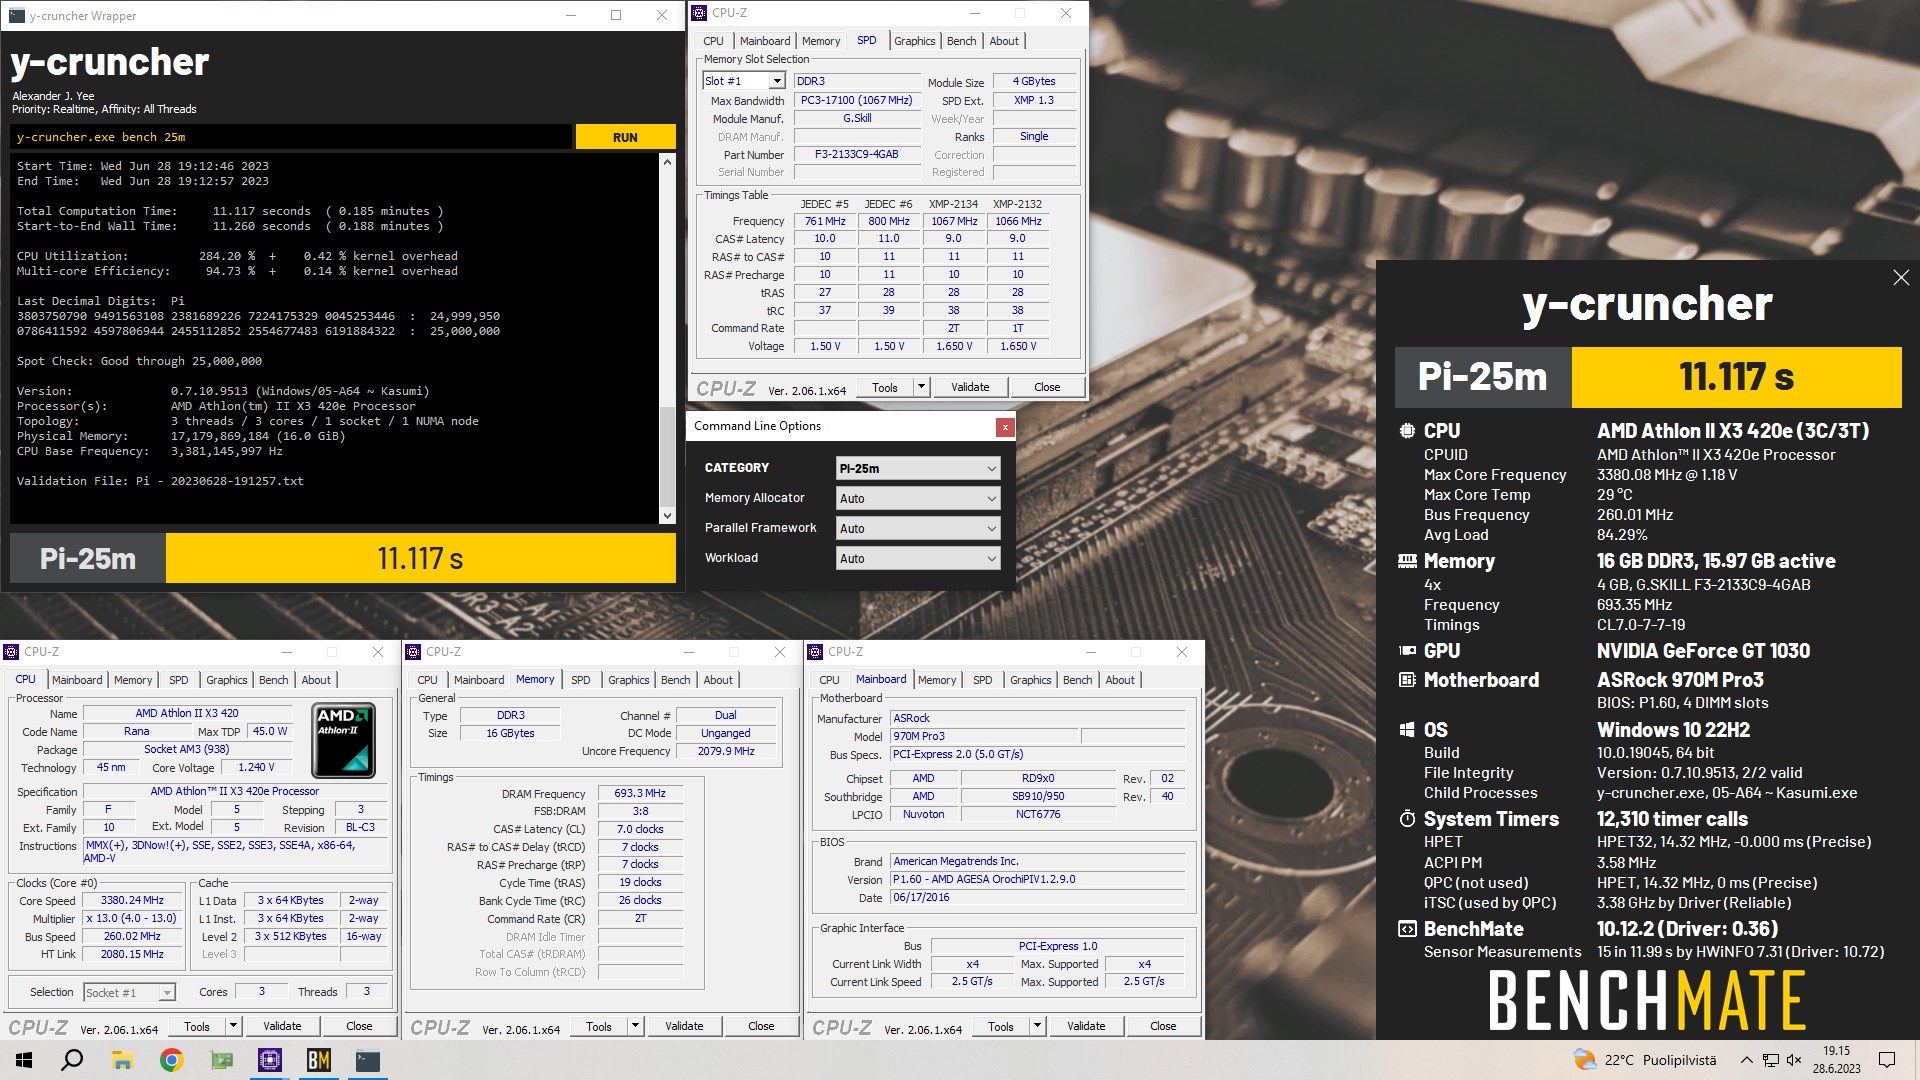Click the muted volume tray icon

[x=1794, y=1060]
